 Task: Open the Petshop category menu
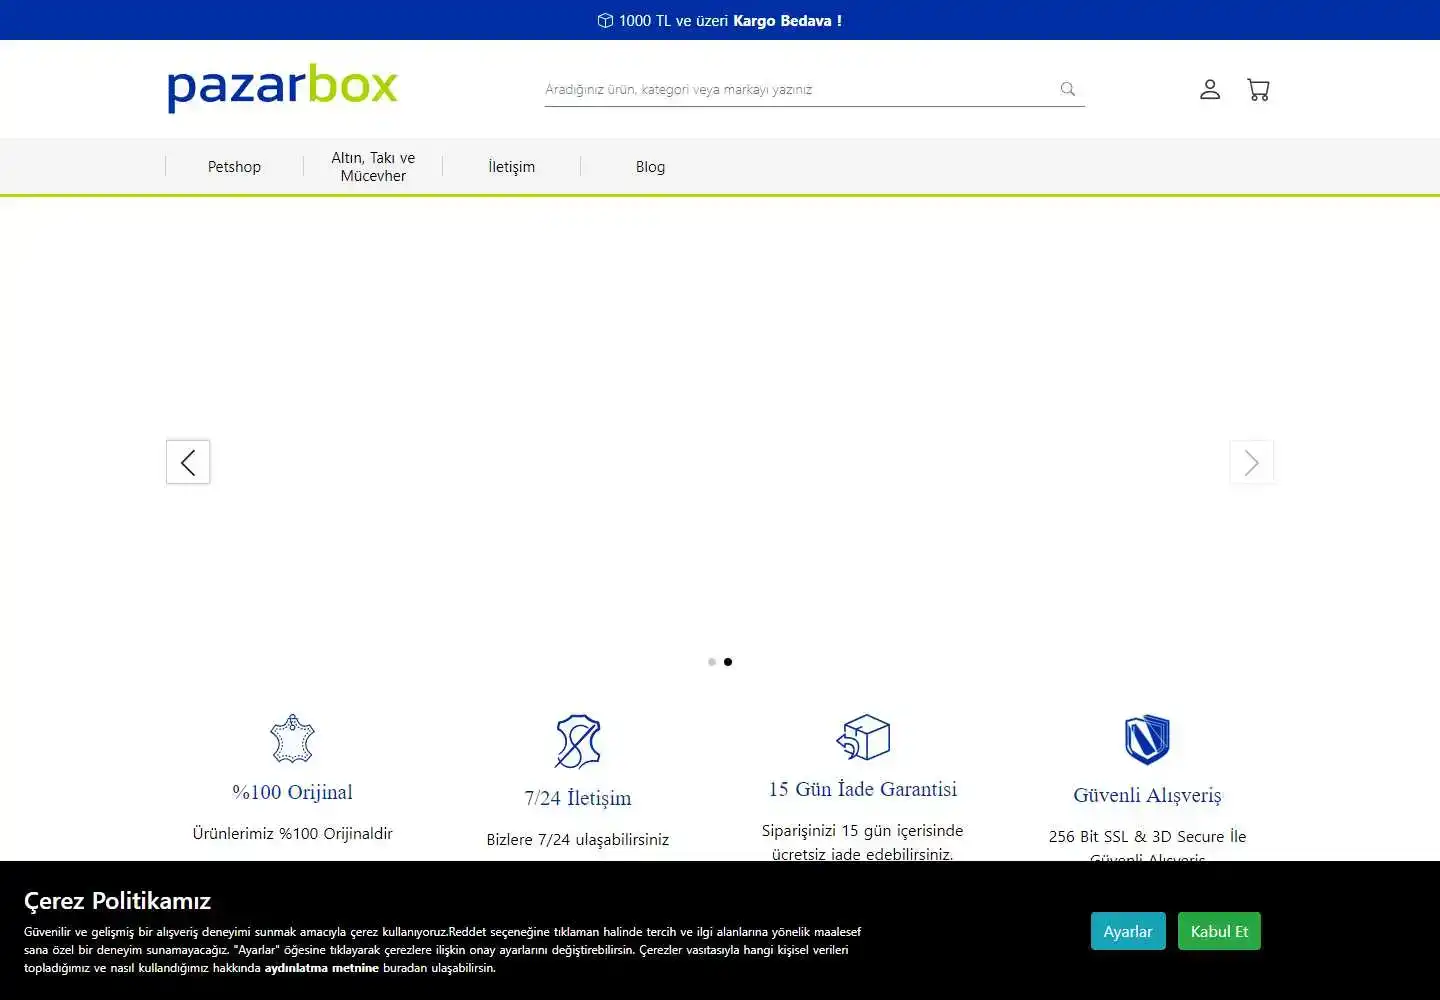tap(234, 167)
